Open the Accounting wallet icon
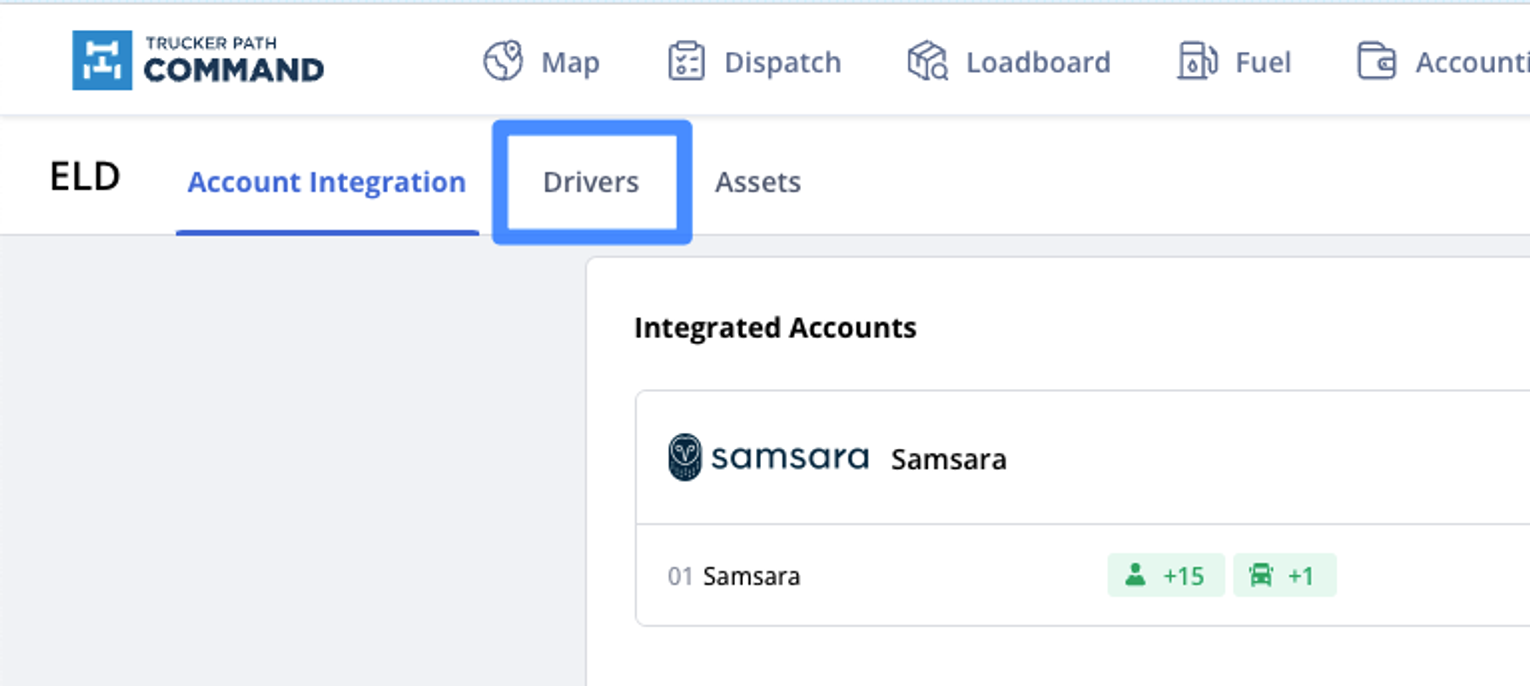 coord(1376,61)
